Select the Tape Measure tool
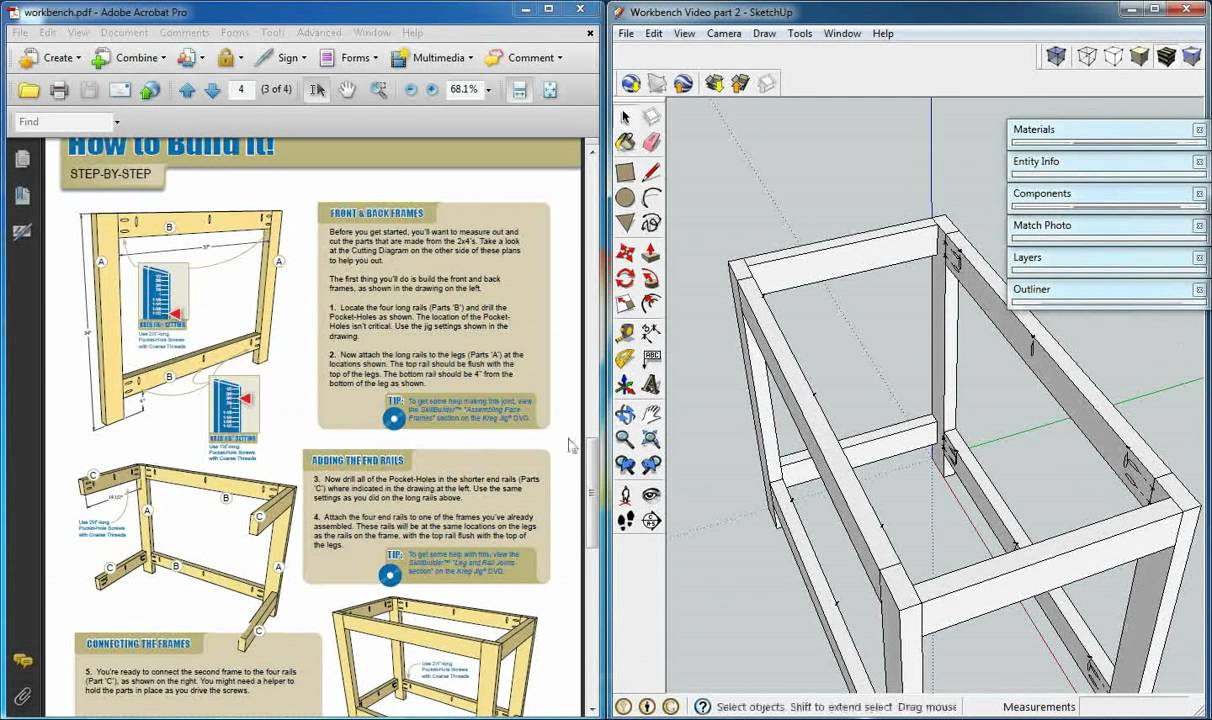Screen dimensions: 1212x720 [625, 333]
